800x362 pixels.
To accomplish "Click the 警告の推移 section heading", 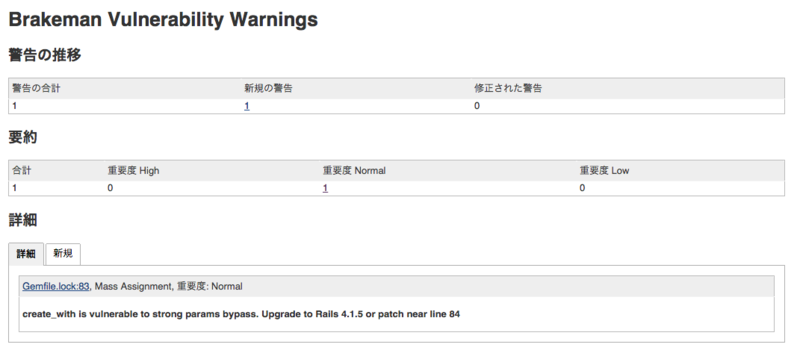I will click(45, 55).
